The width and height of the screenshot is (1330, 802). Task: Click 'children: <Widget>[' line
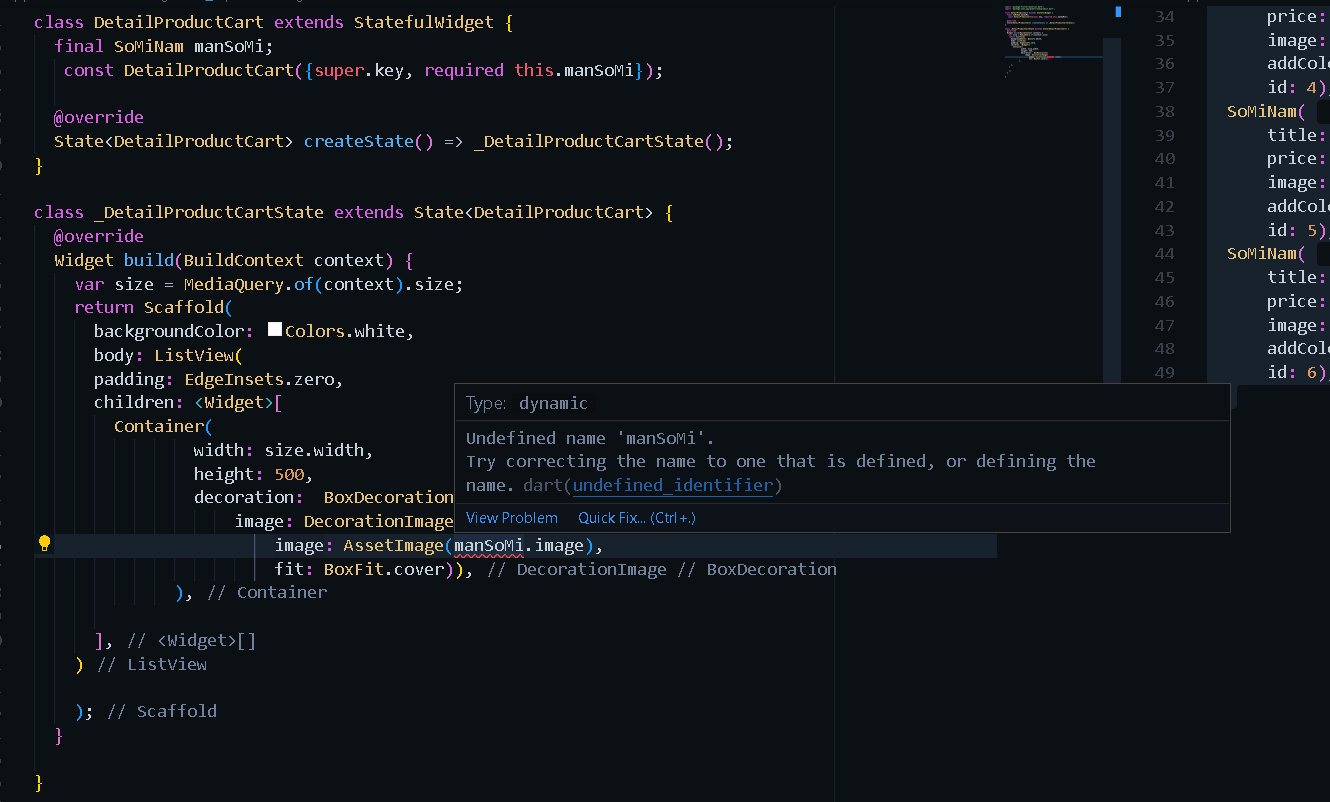(x=189, y=402)
